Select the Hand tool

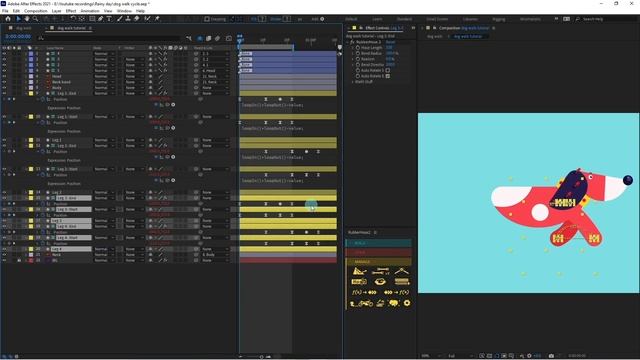pyautogui.click(x=27, y=19)
